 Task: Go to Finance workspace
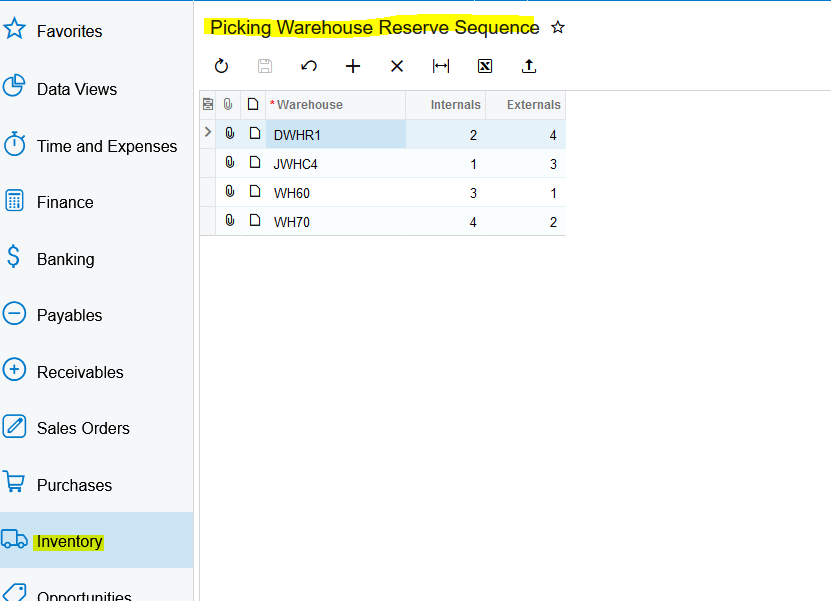pos(65,202)
